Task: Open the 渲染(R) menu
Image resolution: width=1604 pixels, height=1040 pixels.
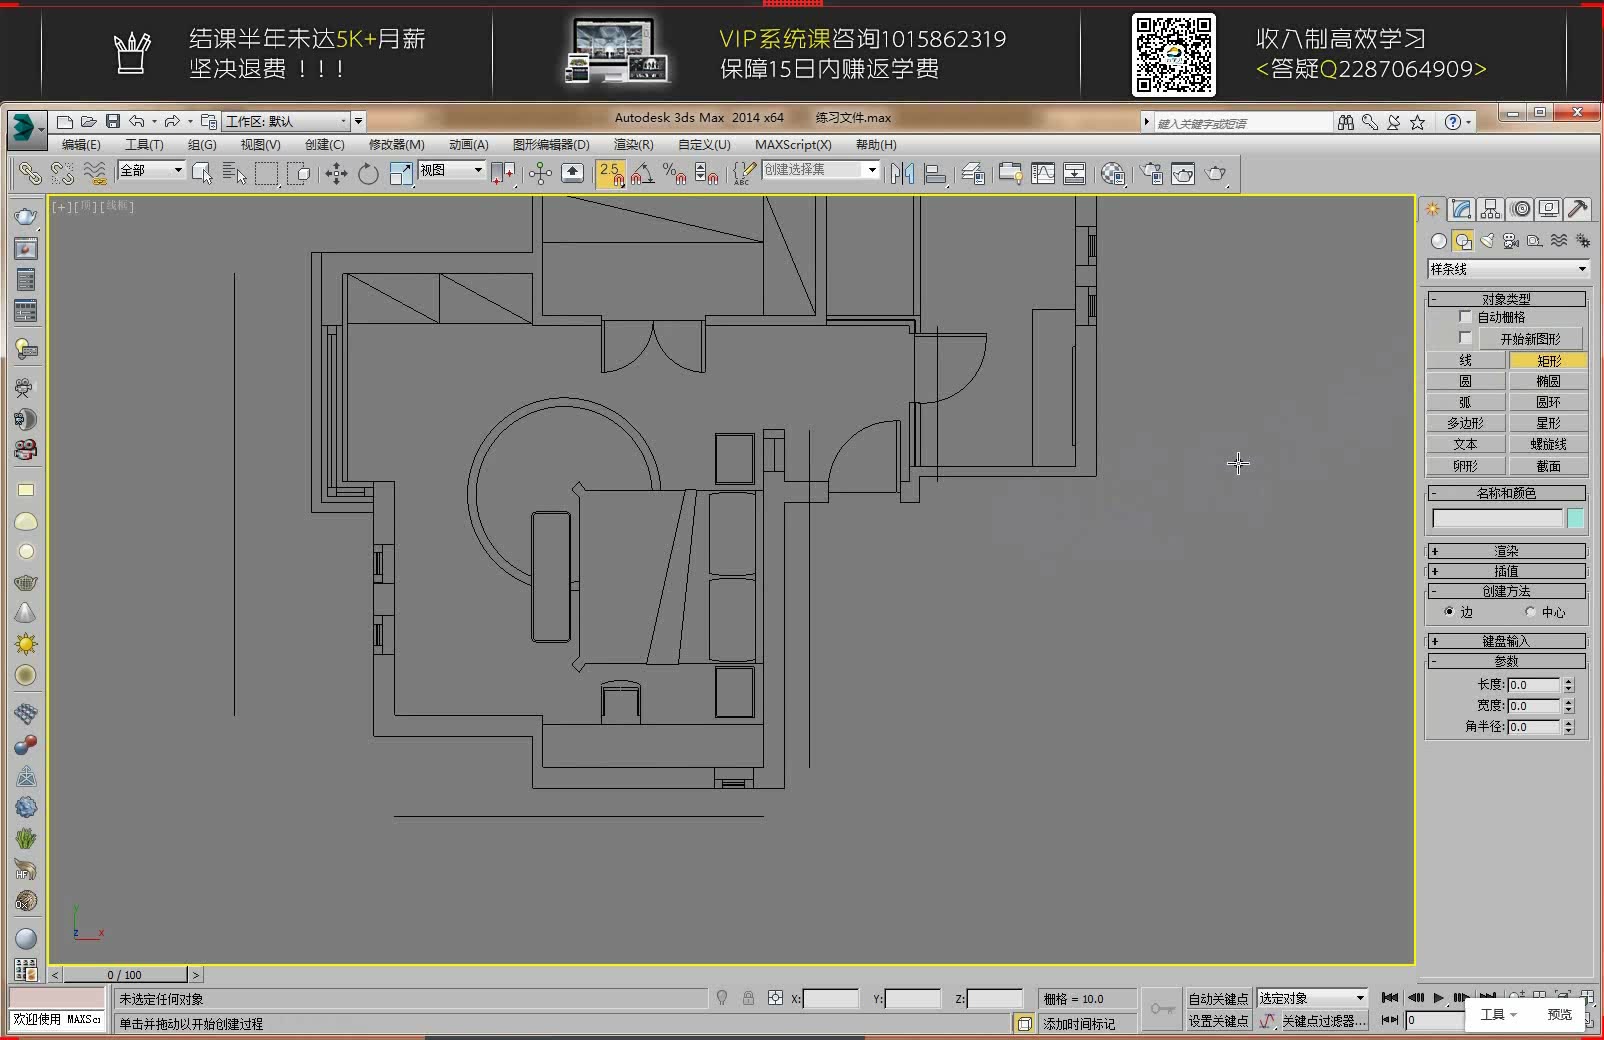Action: 632,144
